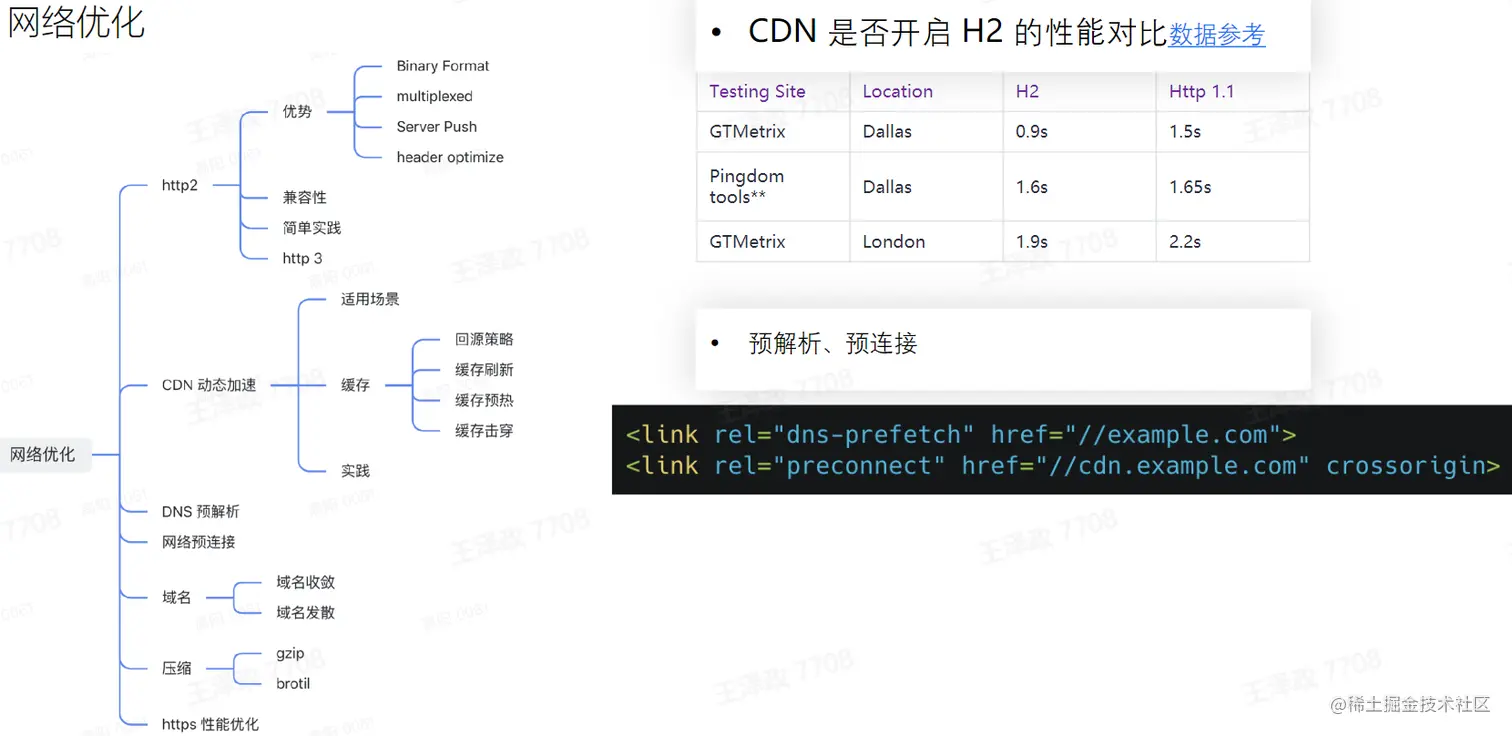1512x736 pixels.
Task: Select the https 性能优化 node
Action: pos(210,724)
